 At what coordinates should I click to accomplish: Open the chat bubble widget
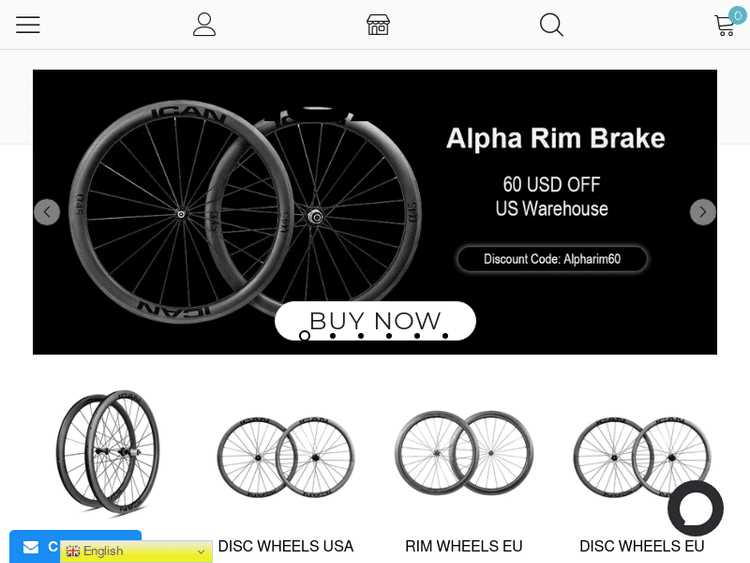click(695, 508)
